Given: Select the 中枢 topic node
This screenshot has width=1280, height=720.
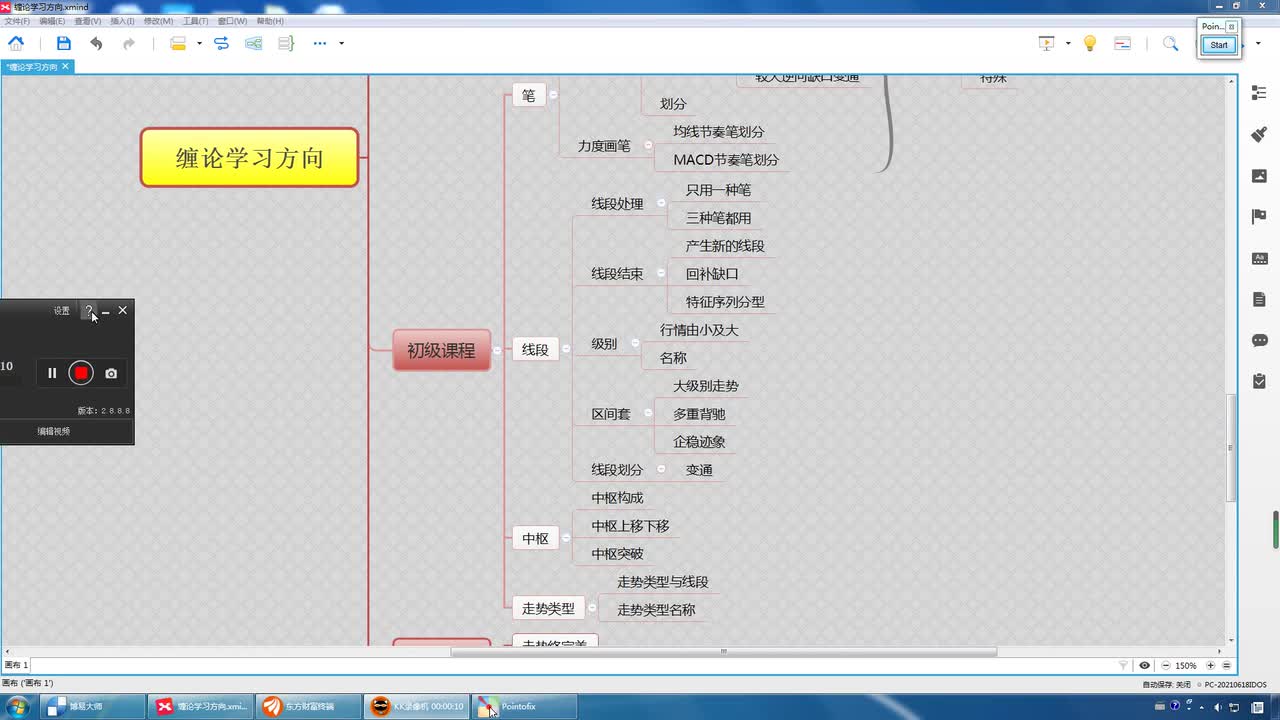Looking at the screenshot, I should (535, 538).
